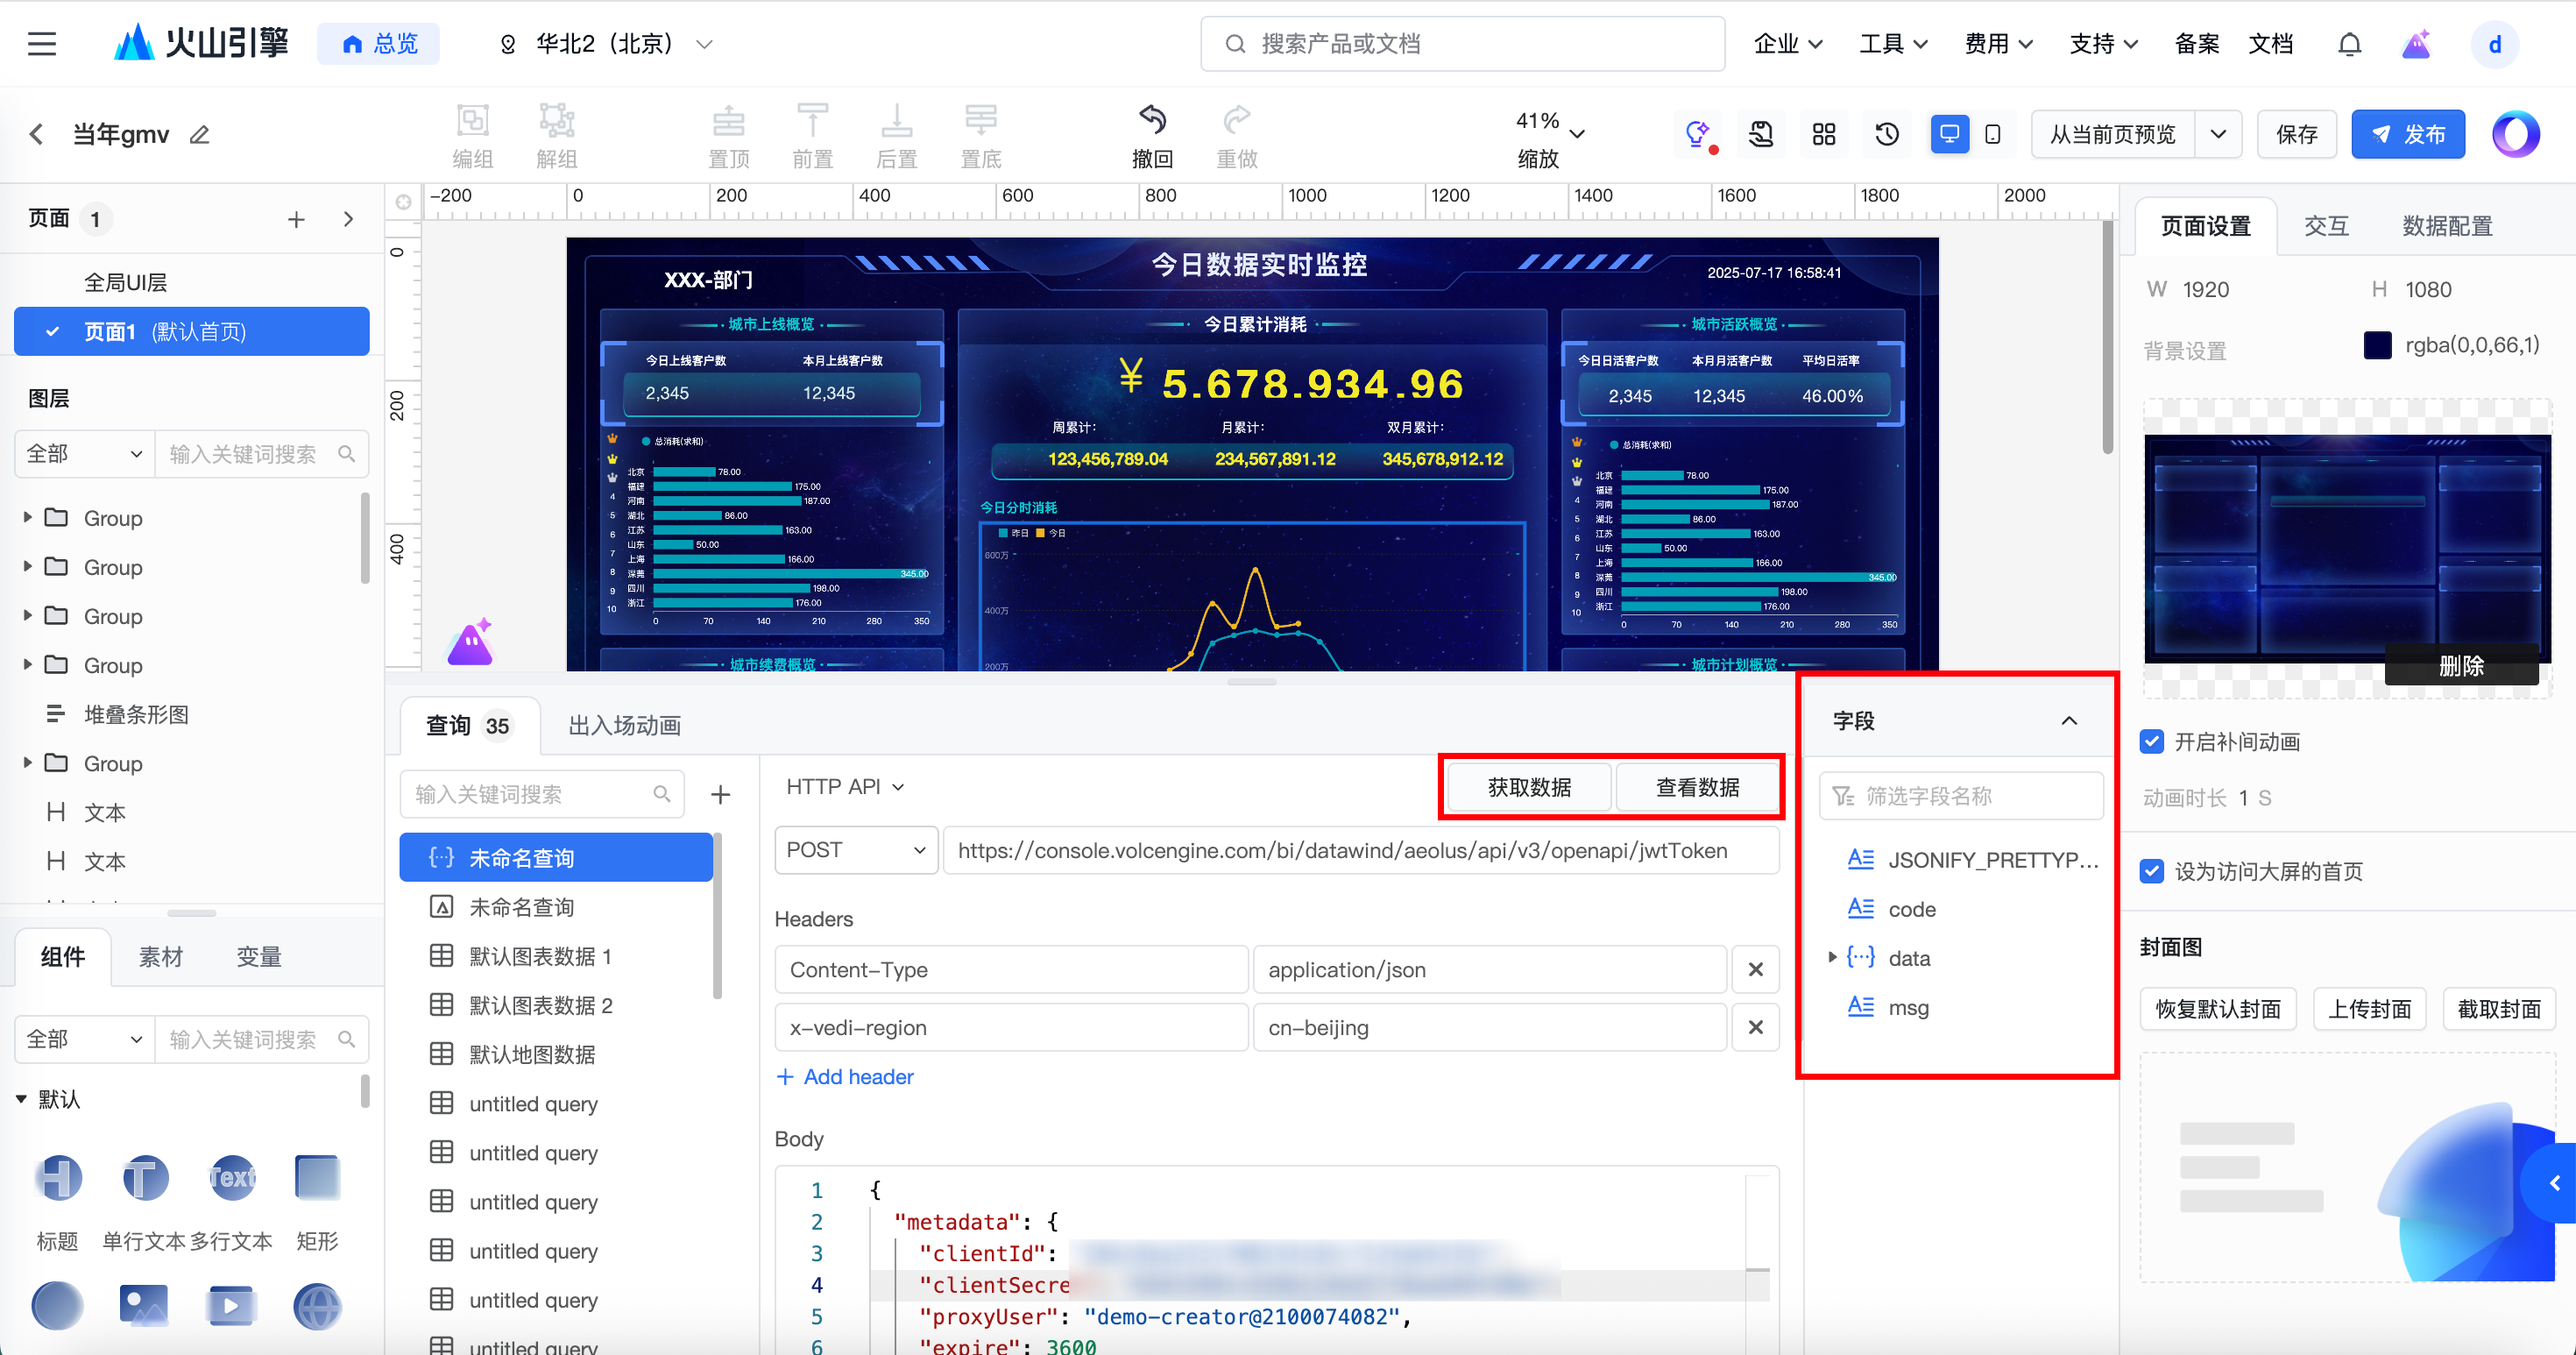Click the notification bell icon
The width and height of the screenshot is (2576, 1355).
pyautogui.click(x=2349, y=44)
